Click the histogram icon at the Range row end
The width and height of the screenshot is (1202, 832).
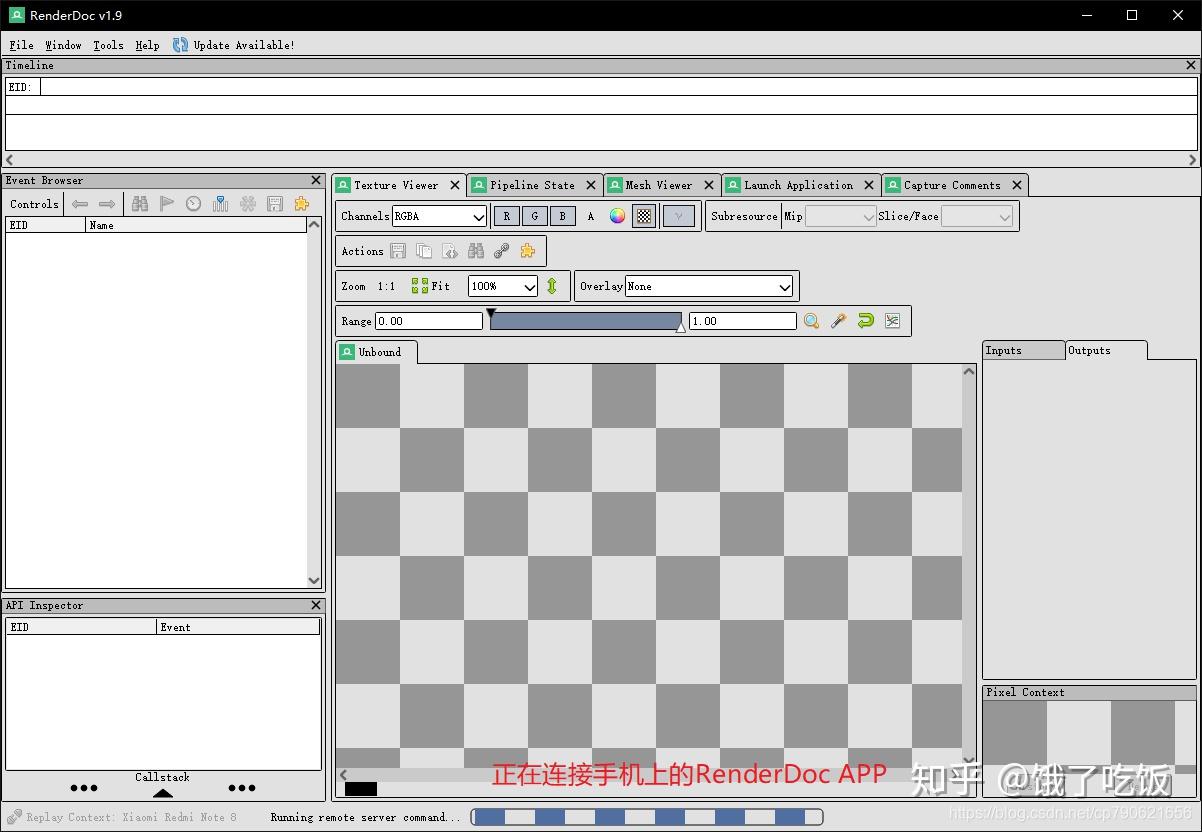[892, 320]
